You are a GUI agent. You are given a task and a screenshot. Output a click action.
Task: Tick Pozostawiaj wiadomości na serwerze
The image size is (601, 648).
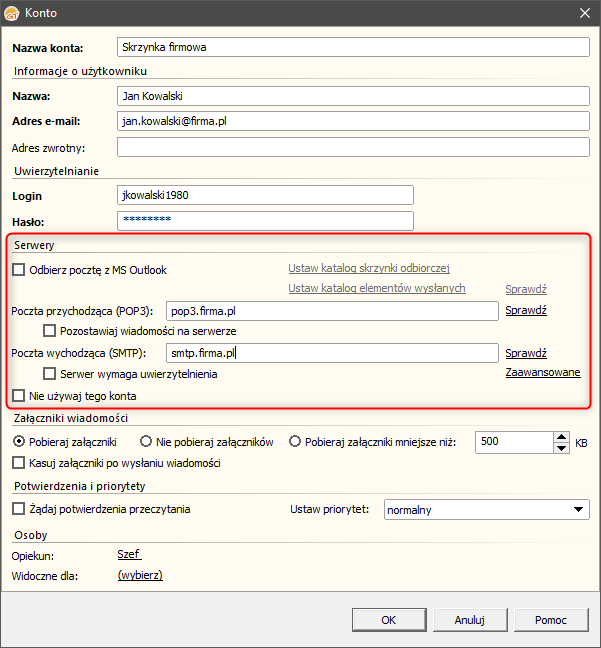click(50, 331)
